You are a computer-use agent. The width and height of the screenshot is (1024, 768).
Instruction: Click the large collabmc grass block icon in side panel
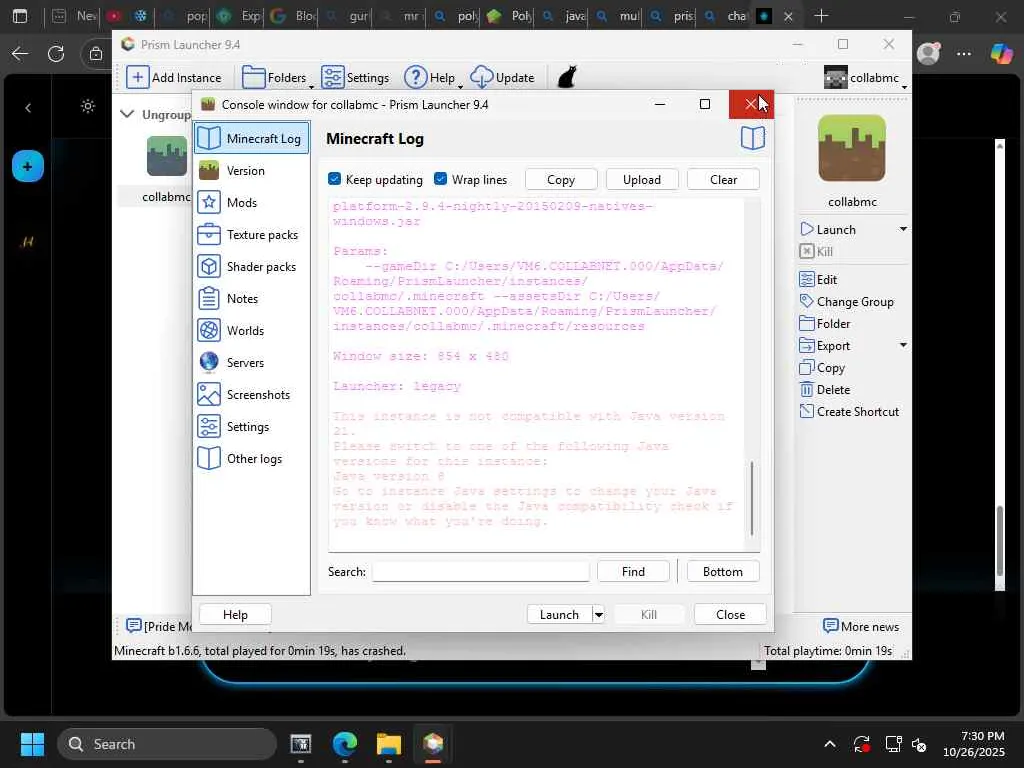(852, 148)
